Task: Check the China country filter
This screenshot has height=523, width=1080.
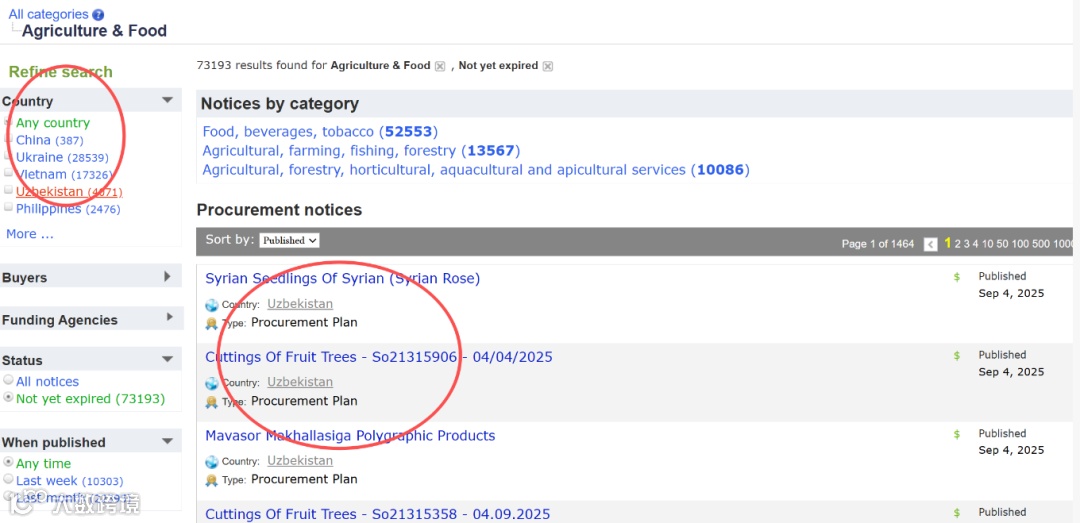Action: [x=8, y=139]
